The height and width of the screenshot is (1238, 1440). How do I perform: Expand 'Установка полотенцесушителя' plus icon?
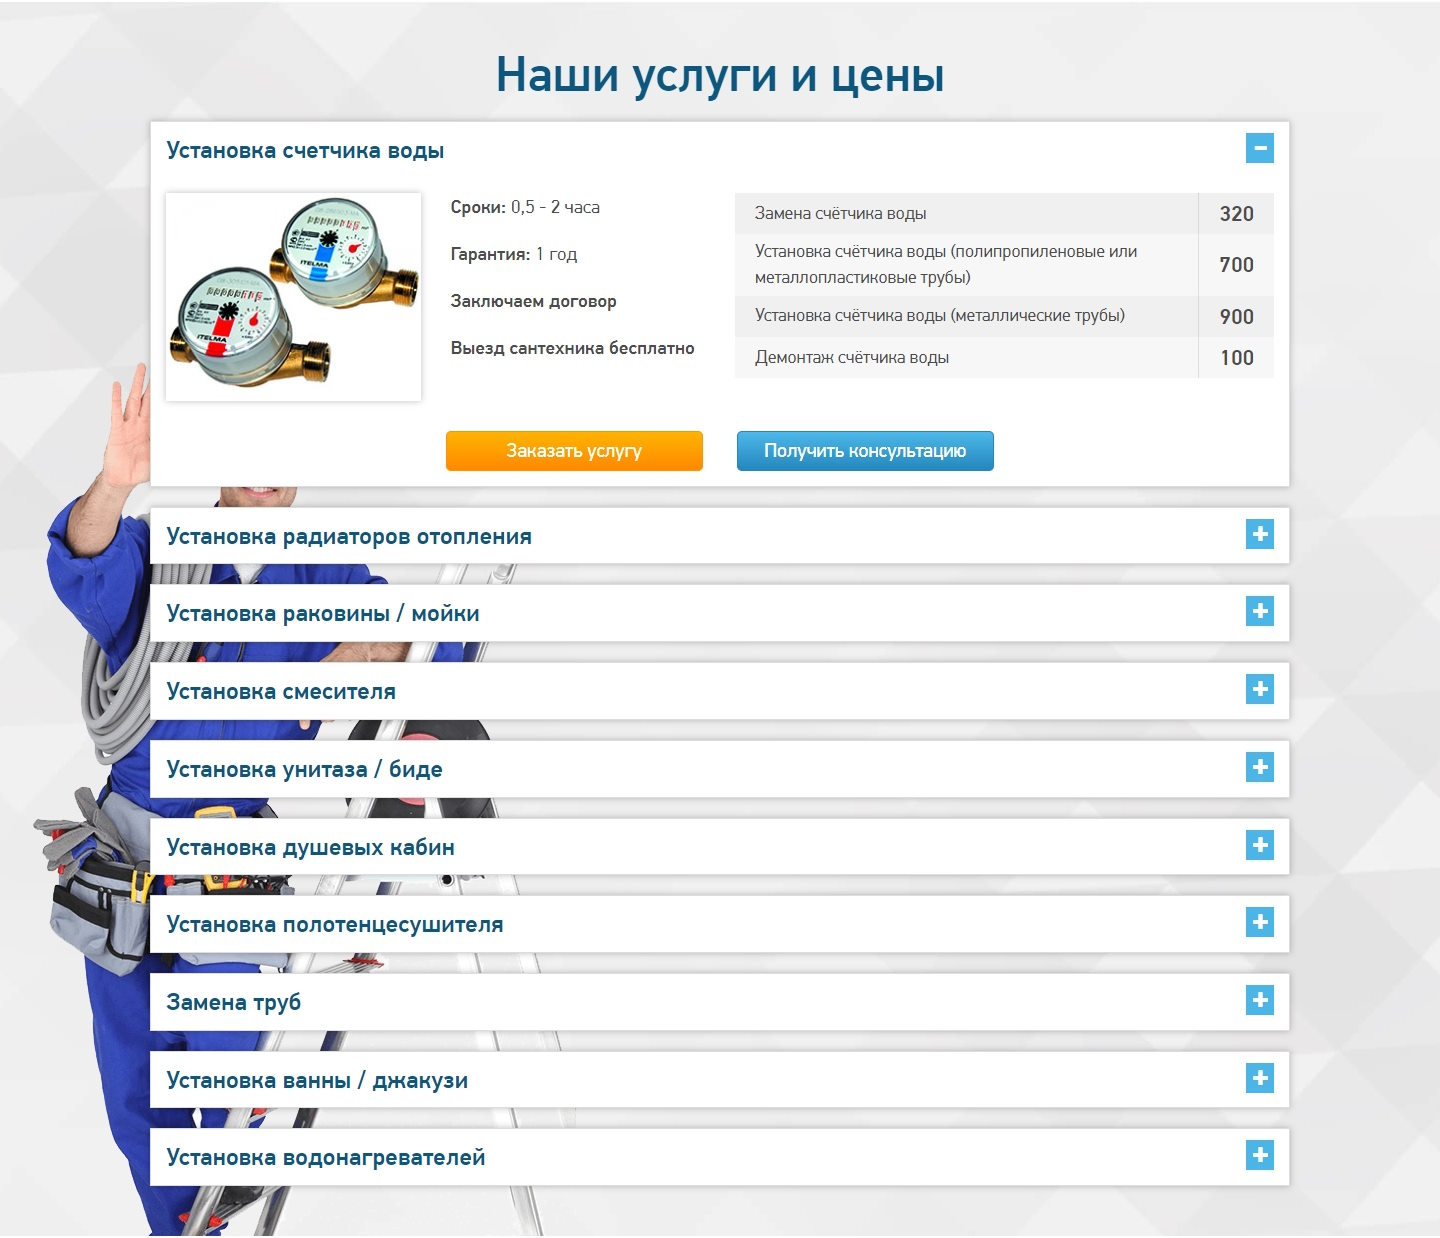(1260, 922)
